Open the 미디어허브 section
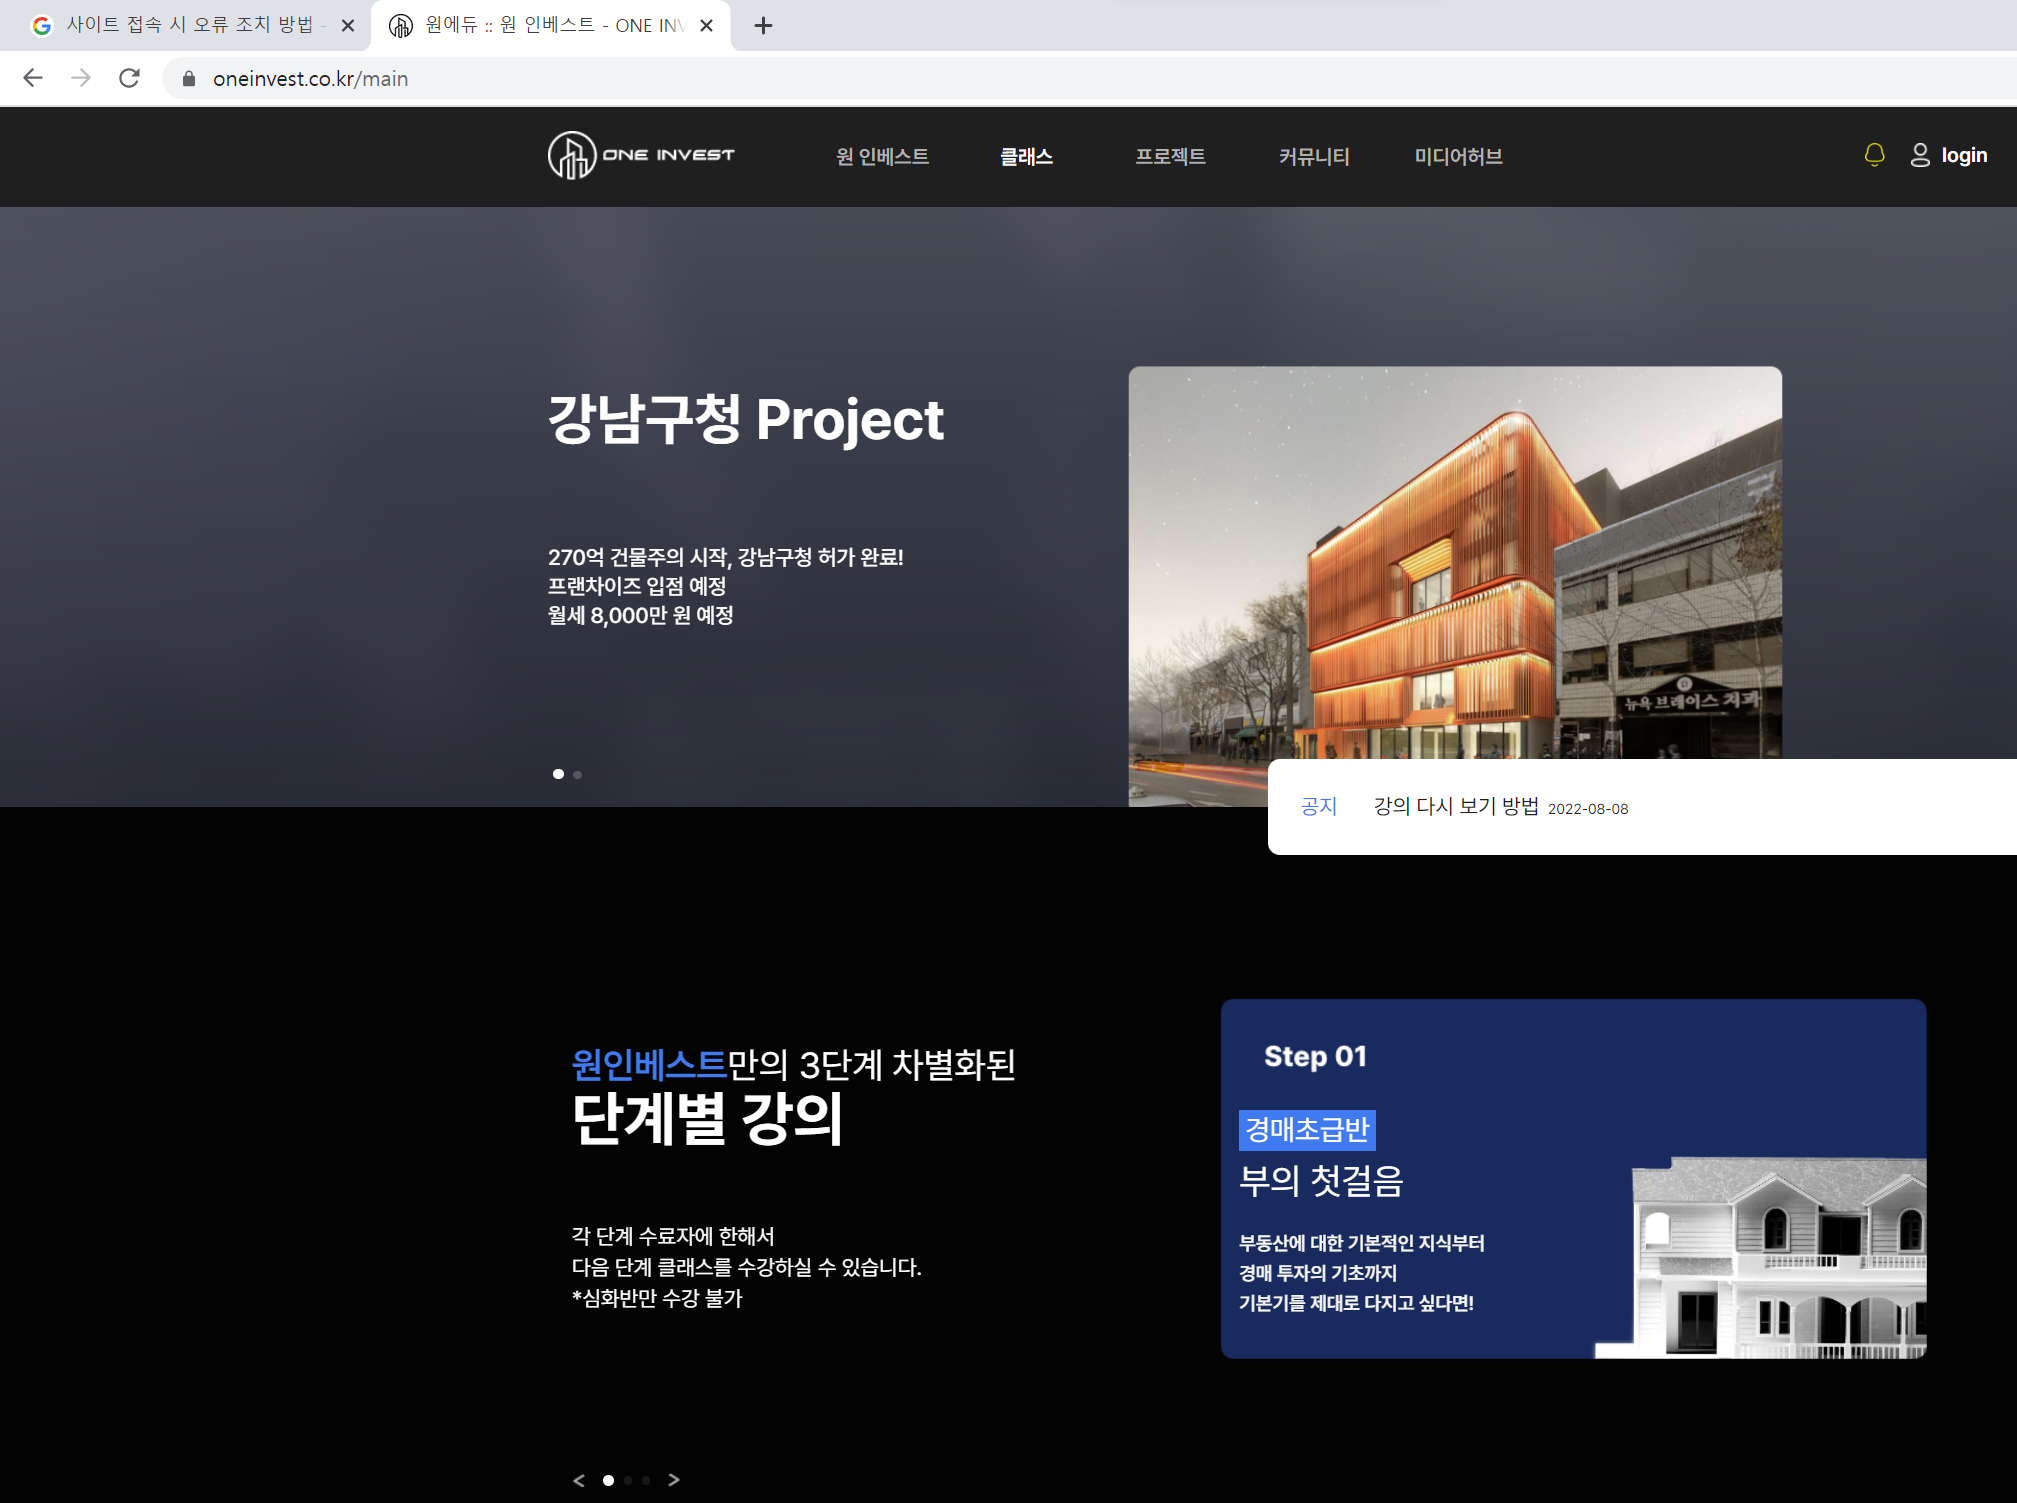 click(1458, 156)
